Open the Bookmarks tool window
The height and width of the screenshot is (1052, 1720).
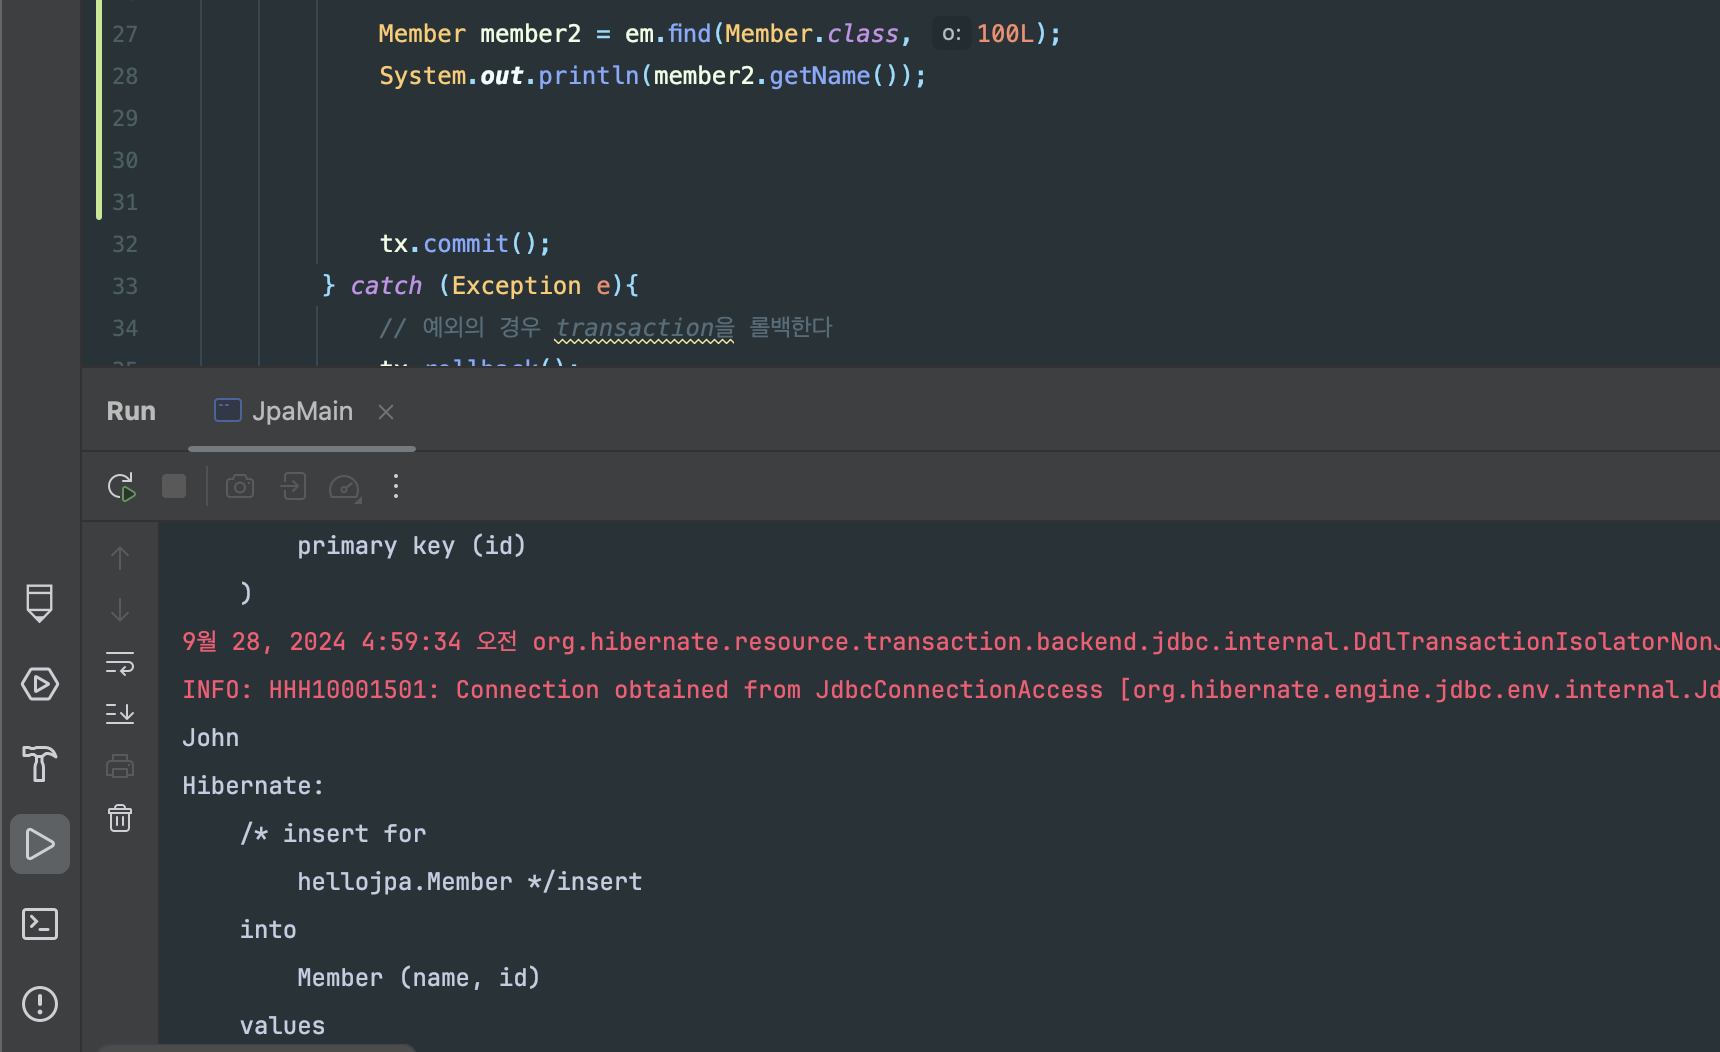click(x=40, y=603)
